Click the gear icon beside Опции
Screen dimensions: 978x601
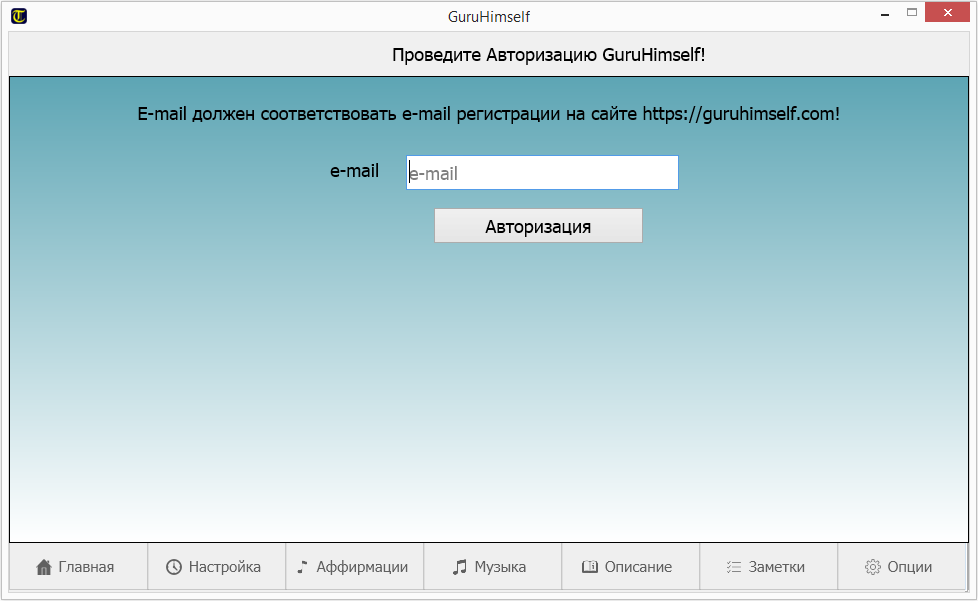(x=873, y=567)
